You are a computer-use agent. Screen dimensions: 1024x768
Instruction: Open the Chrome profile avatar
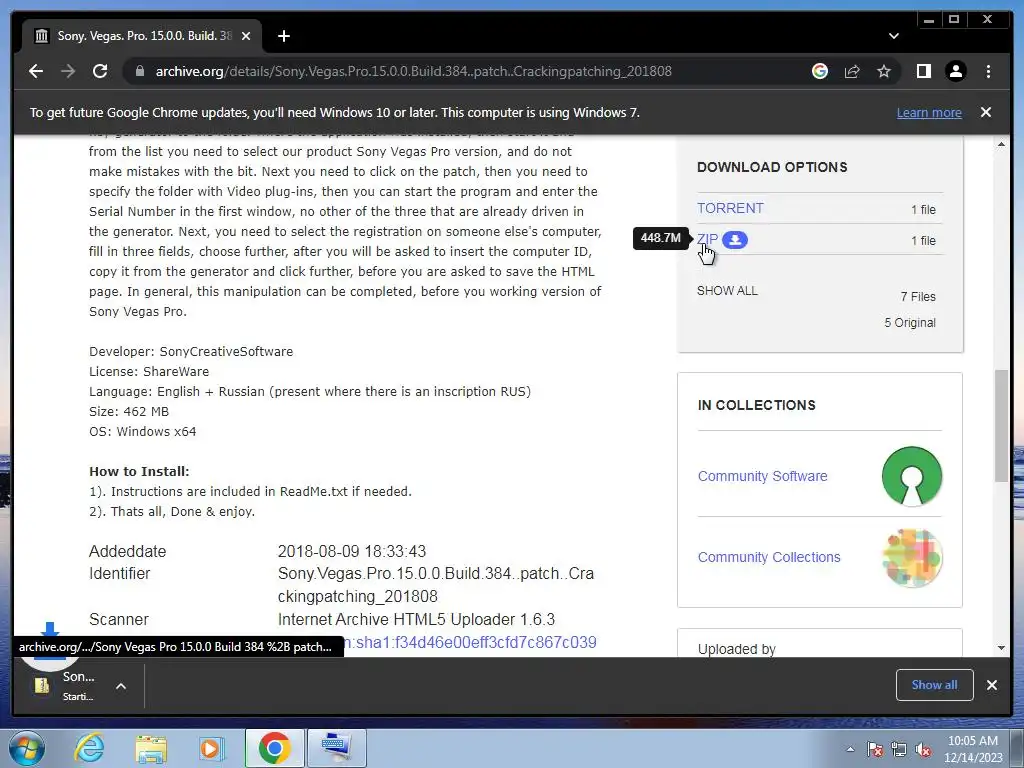click(955, 71)
